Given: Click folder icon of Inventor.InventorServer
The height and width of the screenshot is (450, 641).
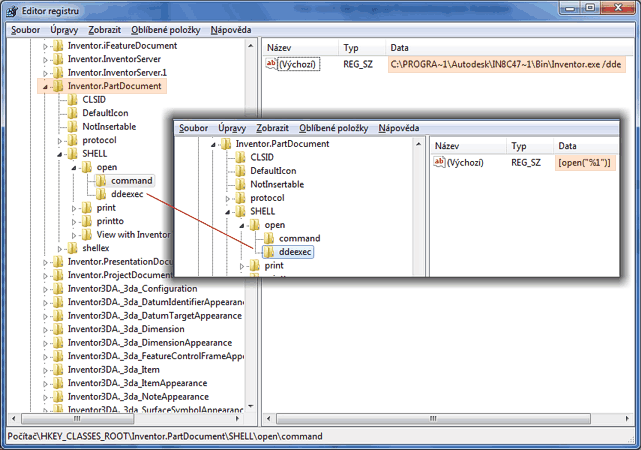Looking at the screenshot, I should pos(58,59).
